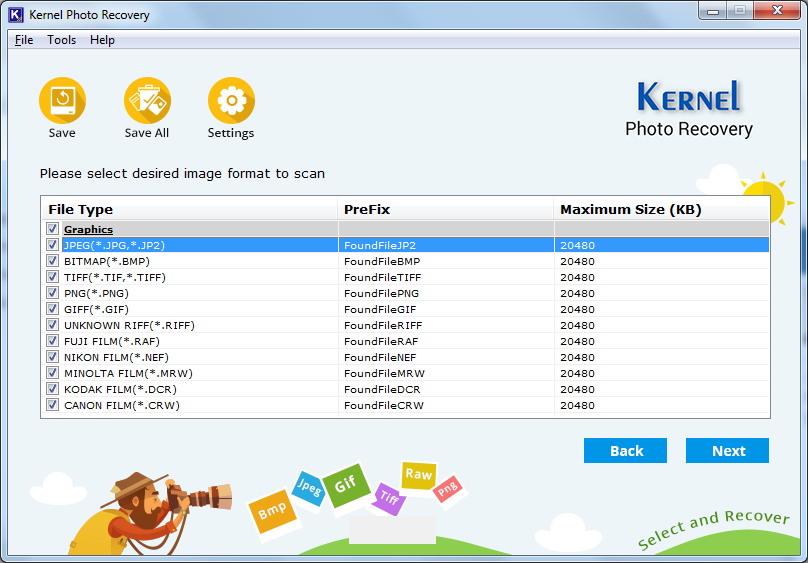Open the Settings gear icon
The height and width of the screenshot is (563, 808).
(231, 100)
